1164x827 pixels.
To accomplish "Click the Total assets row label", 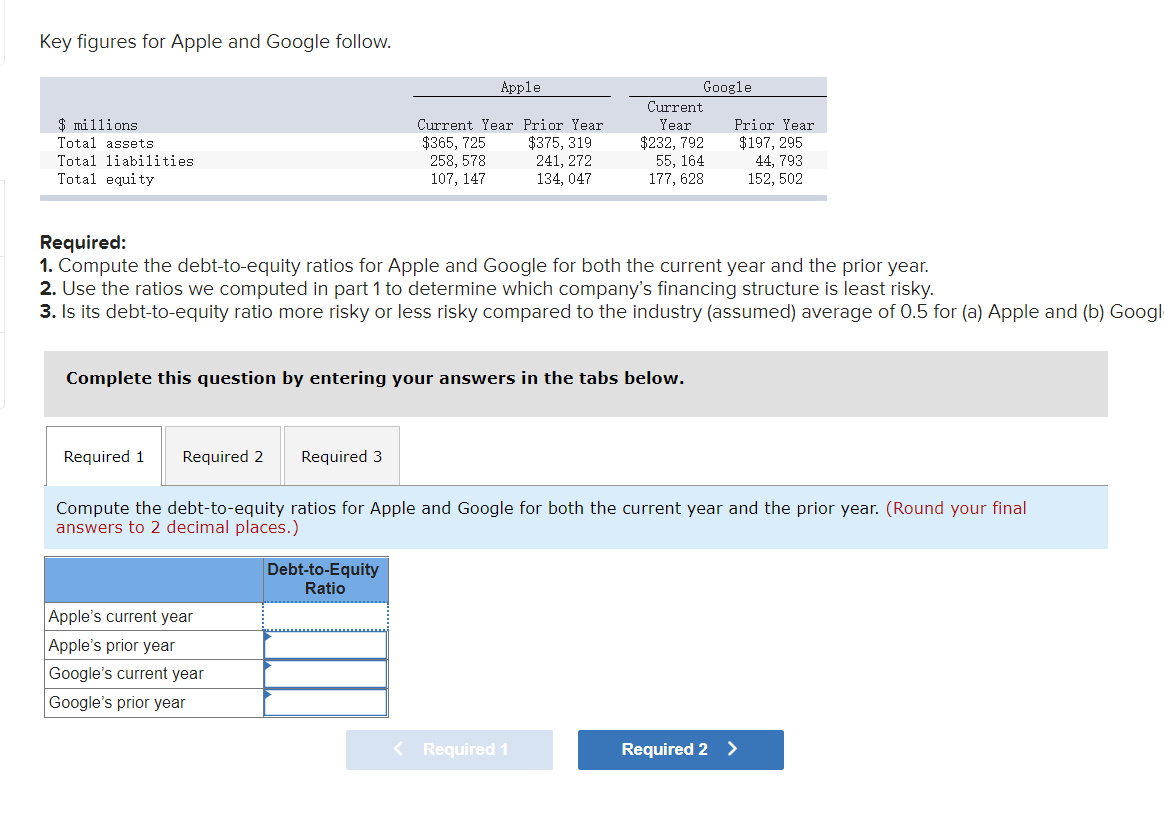I will [106, 143].
